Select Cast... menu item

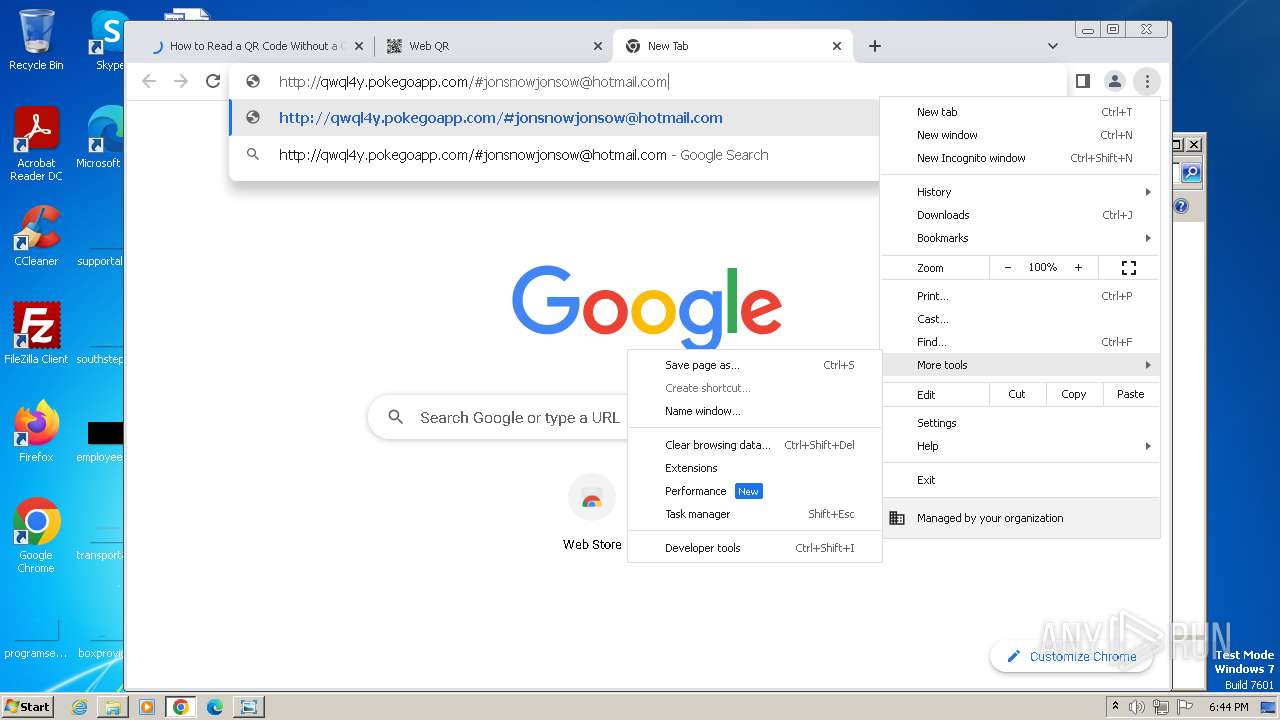click(1020, 319)
